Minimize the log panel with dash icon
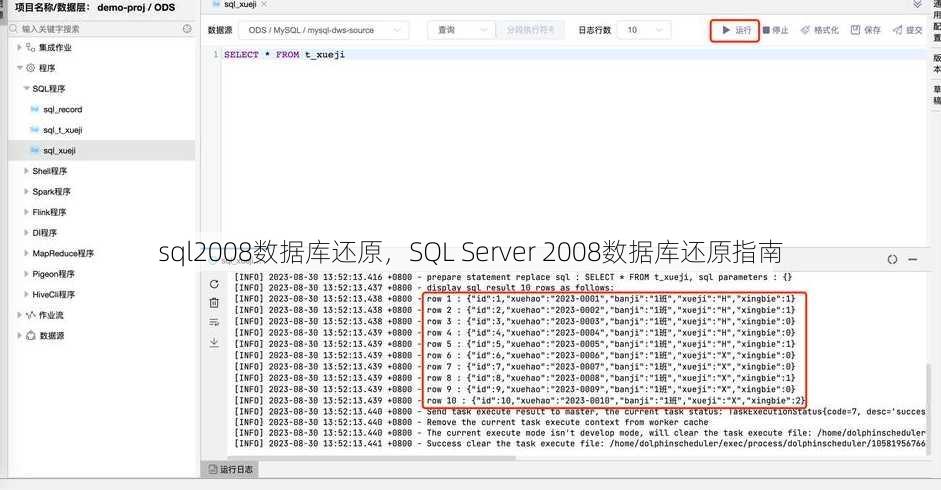This screenshot has height=490, width=941. [x=913, y=259]
